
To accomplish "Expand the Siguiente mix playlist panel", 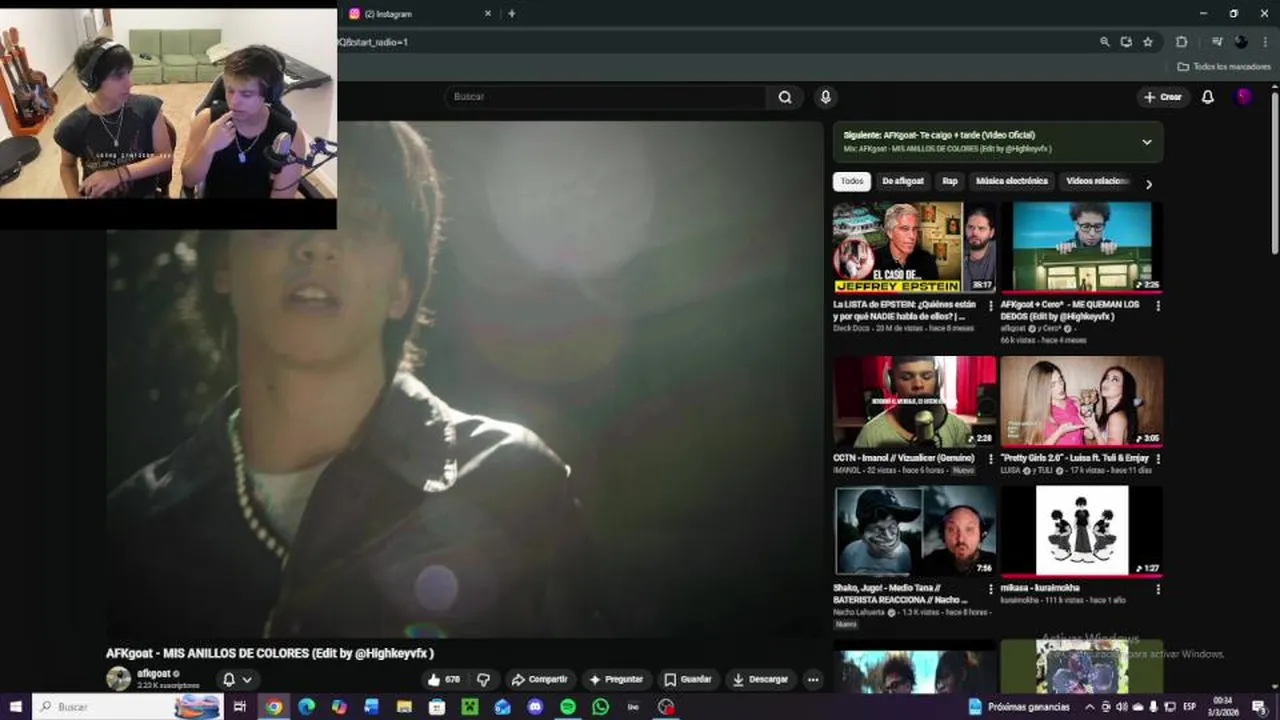I will tap(1147, 142).
